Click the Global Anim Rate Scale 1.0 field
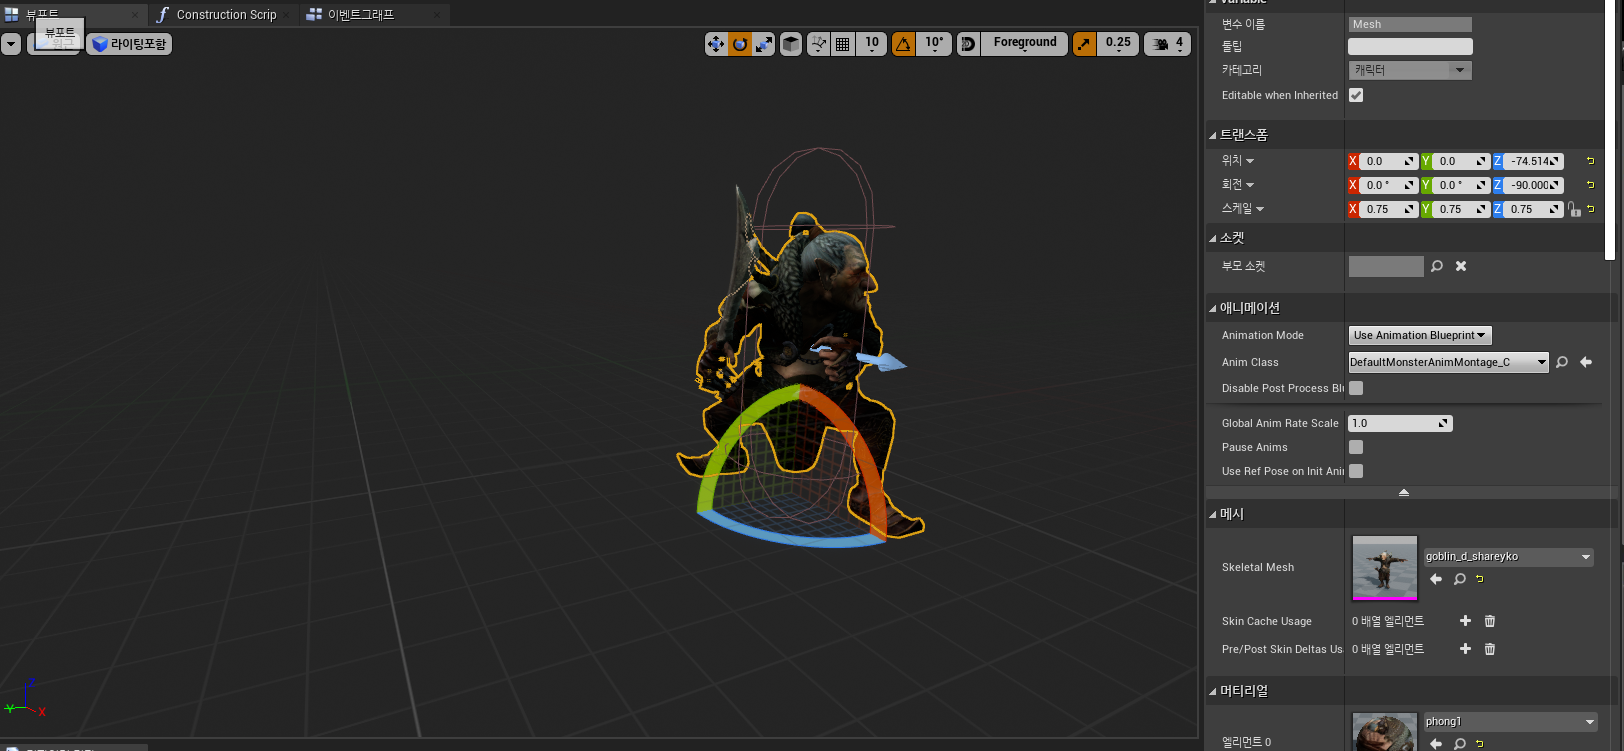This screenshot has height=751, width=1624. 1400,423
